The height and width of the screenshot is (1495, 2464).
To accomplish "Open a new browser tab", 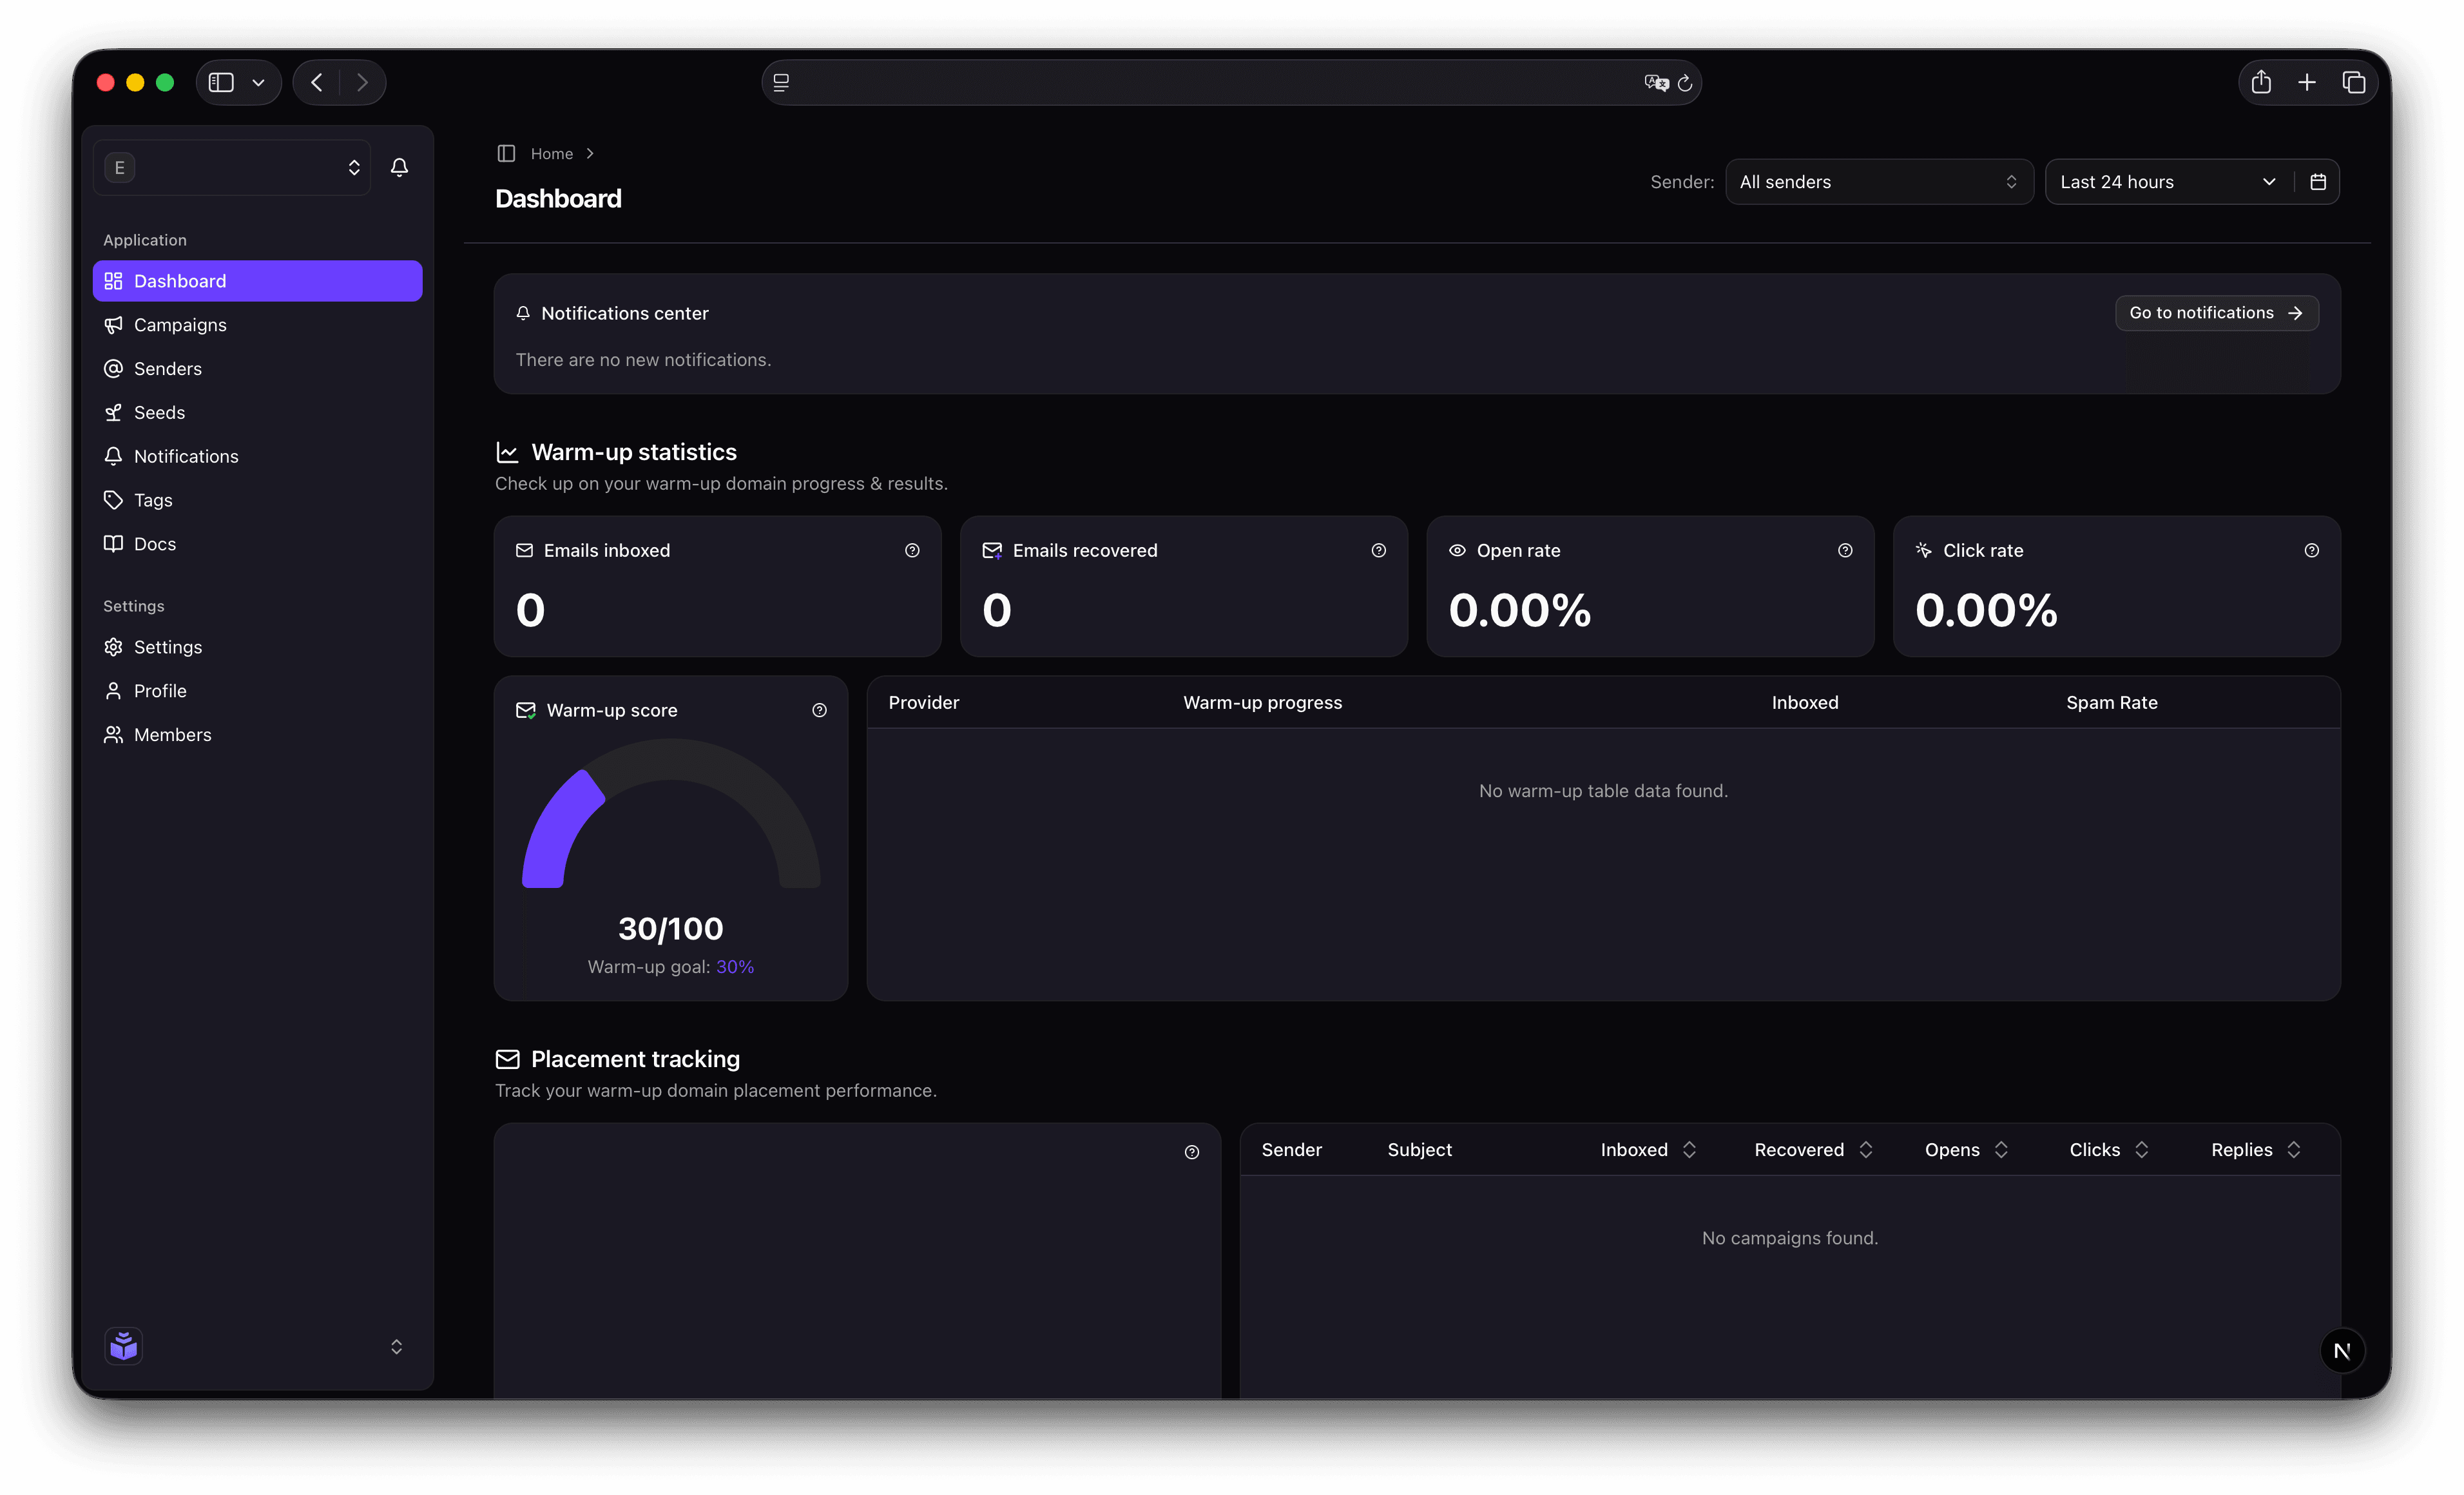I will pyautogui.click(x=2307, y=82).
